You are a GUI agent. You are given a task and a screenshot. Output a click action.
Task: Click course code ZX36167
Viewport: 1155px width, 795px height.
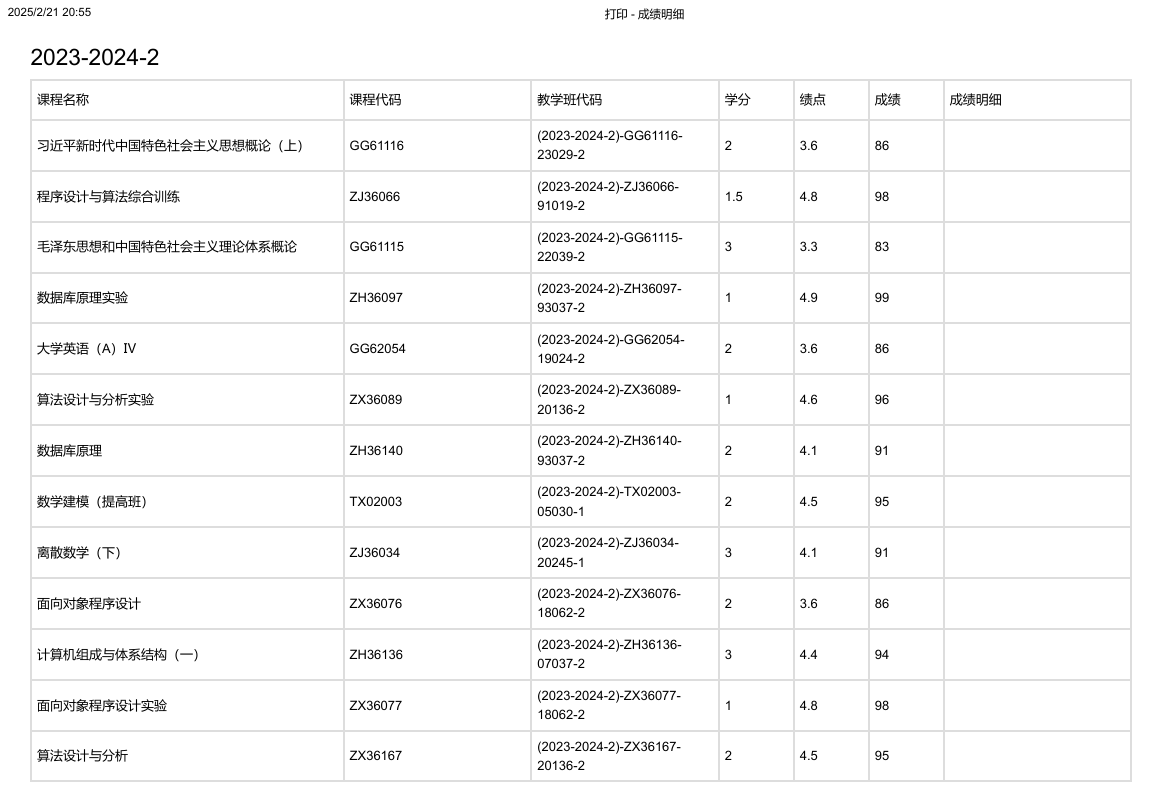pyautogui.click(x=376, y=755)
